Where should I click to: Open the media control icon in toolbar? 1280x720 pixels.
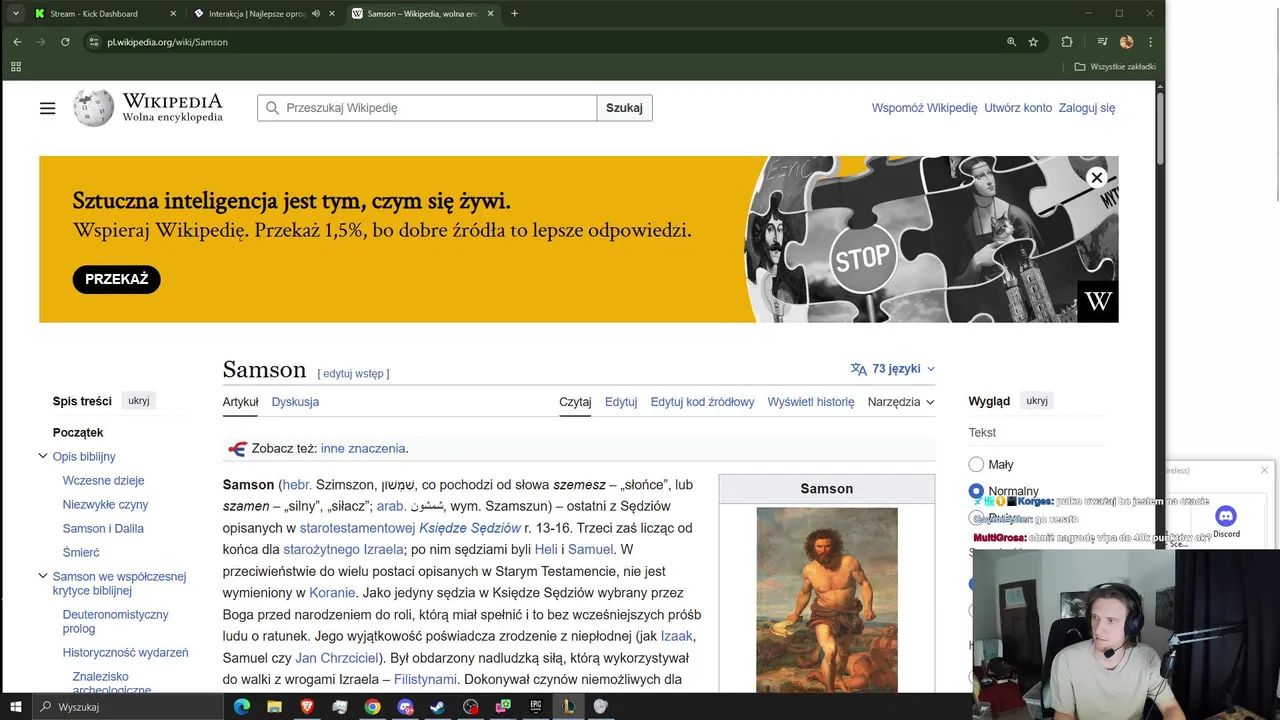point(1102,42)
